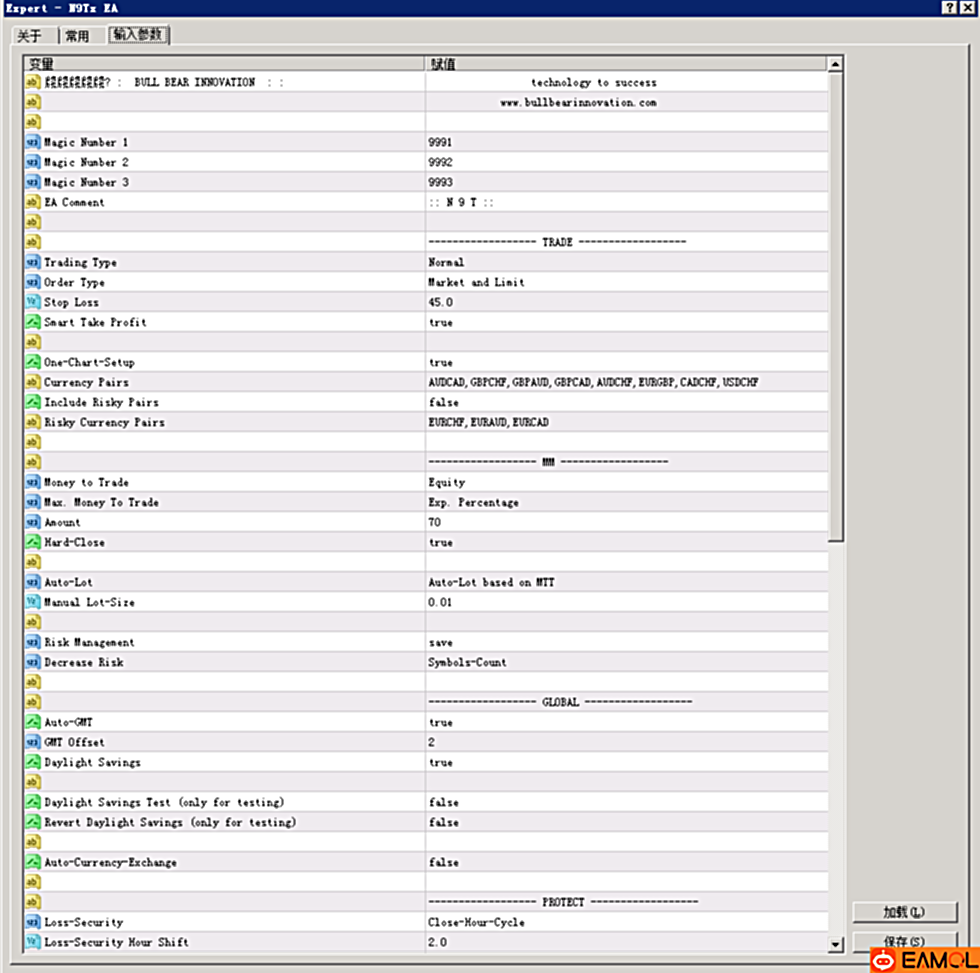Screen dimensions: 980x973
Task: Open the 关于 tab
Action: pos(29,36)
